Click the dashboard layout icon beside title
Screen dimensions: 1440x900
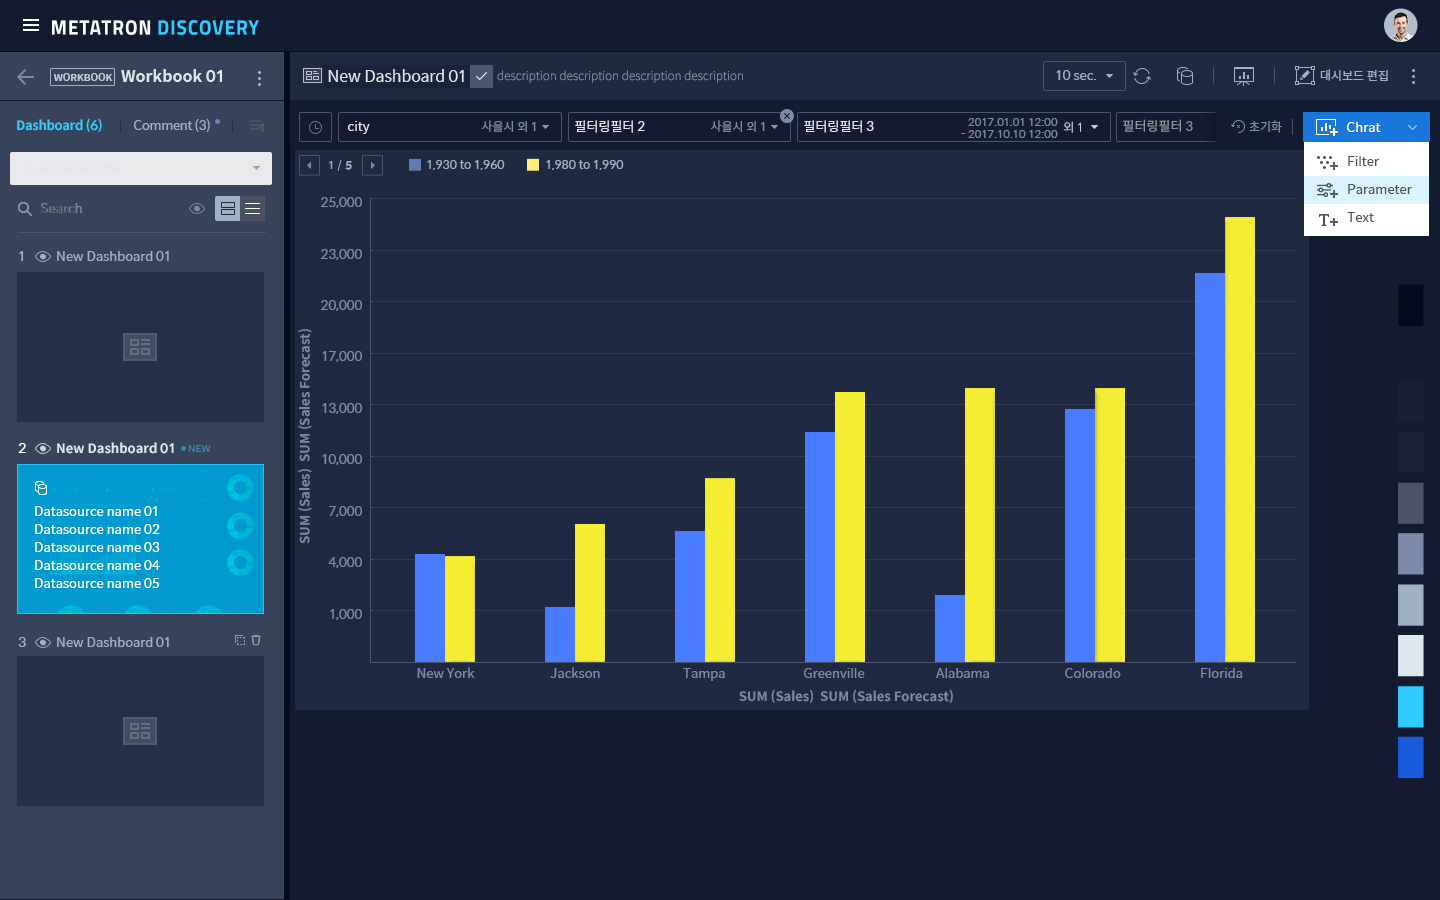click(x=312, y=76)
